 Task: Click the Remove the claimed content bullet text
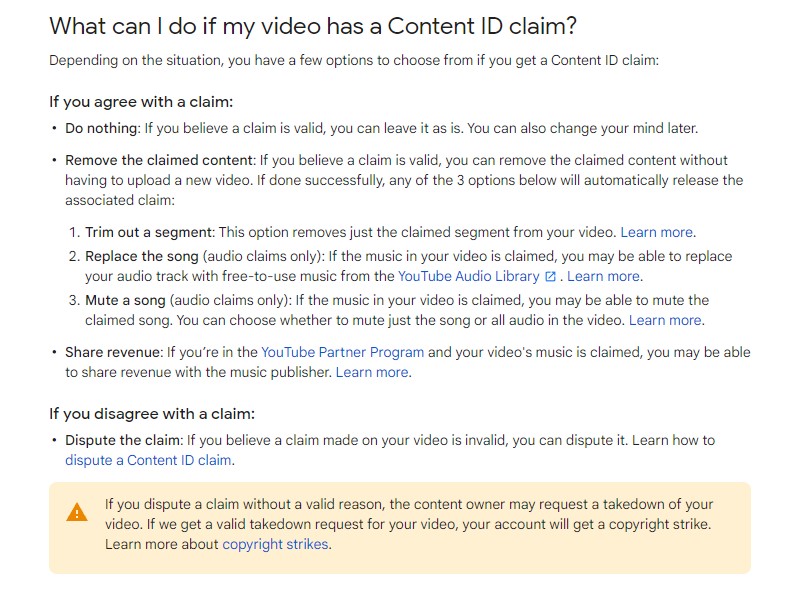tap(160, 160)
